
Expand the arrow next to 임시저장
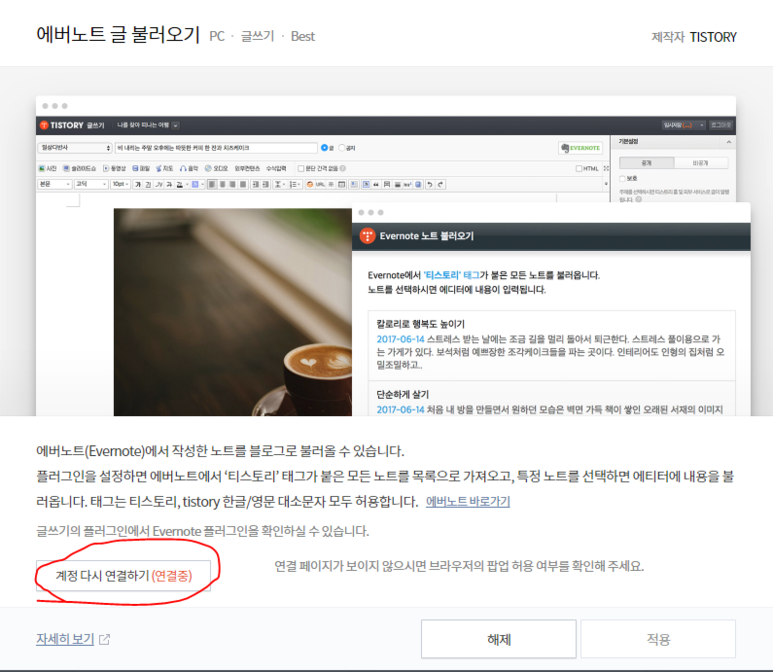pos(701,125)
